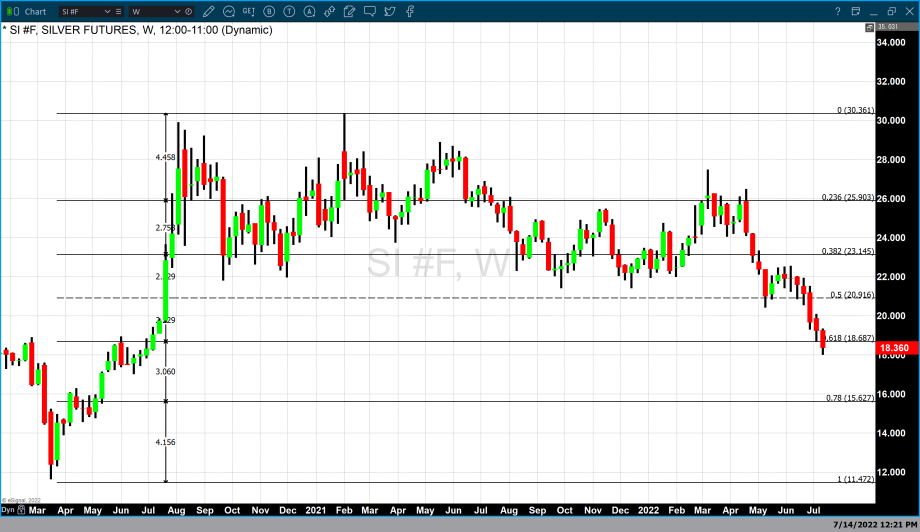Screen dimensions: 920x532
Task: Click the circled B toolbar icon
Action: (x=268, y=11)
